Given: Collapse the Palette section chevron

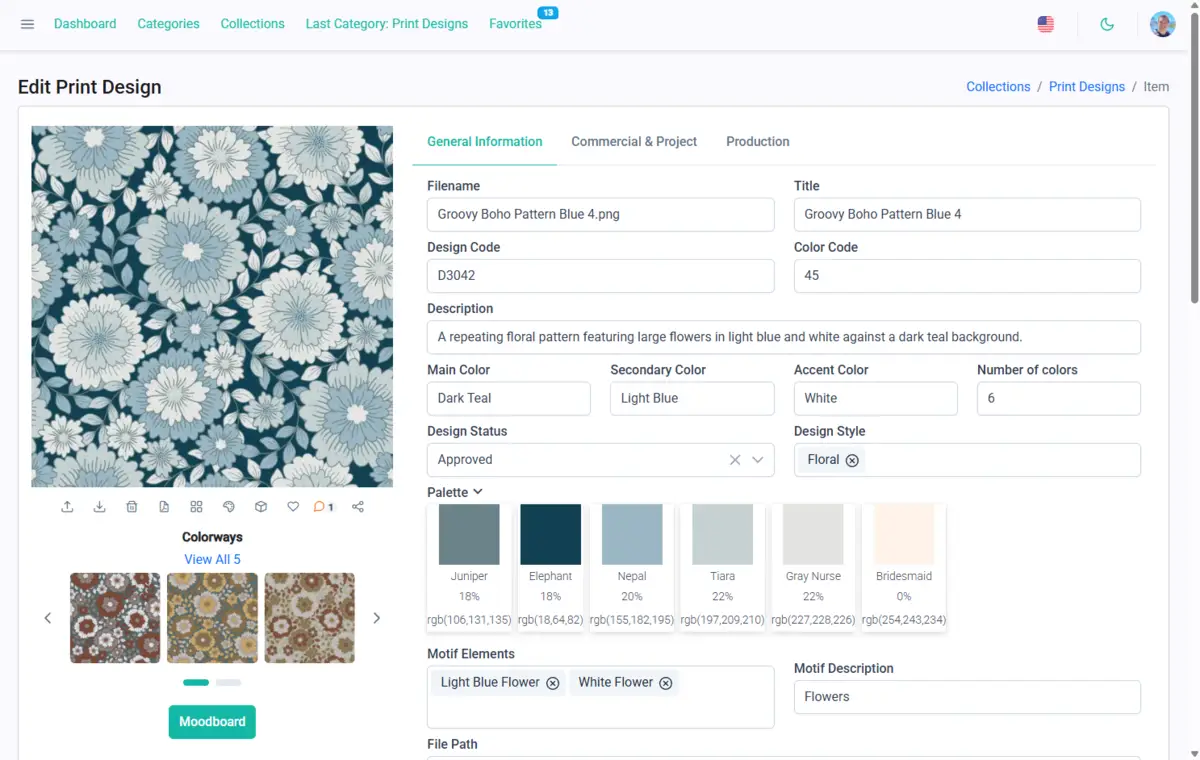Looking at the screenshot, I should click(478, 492).
